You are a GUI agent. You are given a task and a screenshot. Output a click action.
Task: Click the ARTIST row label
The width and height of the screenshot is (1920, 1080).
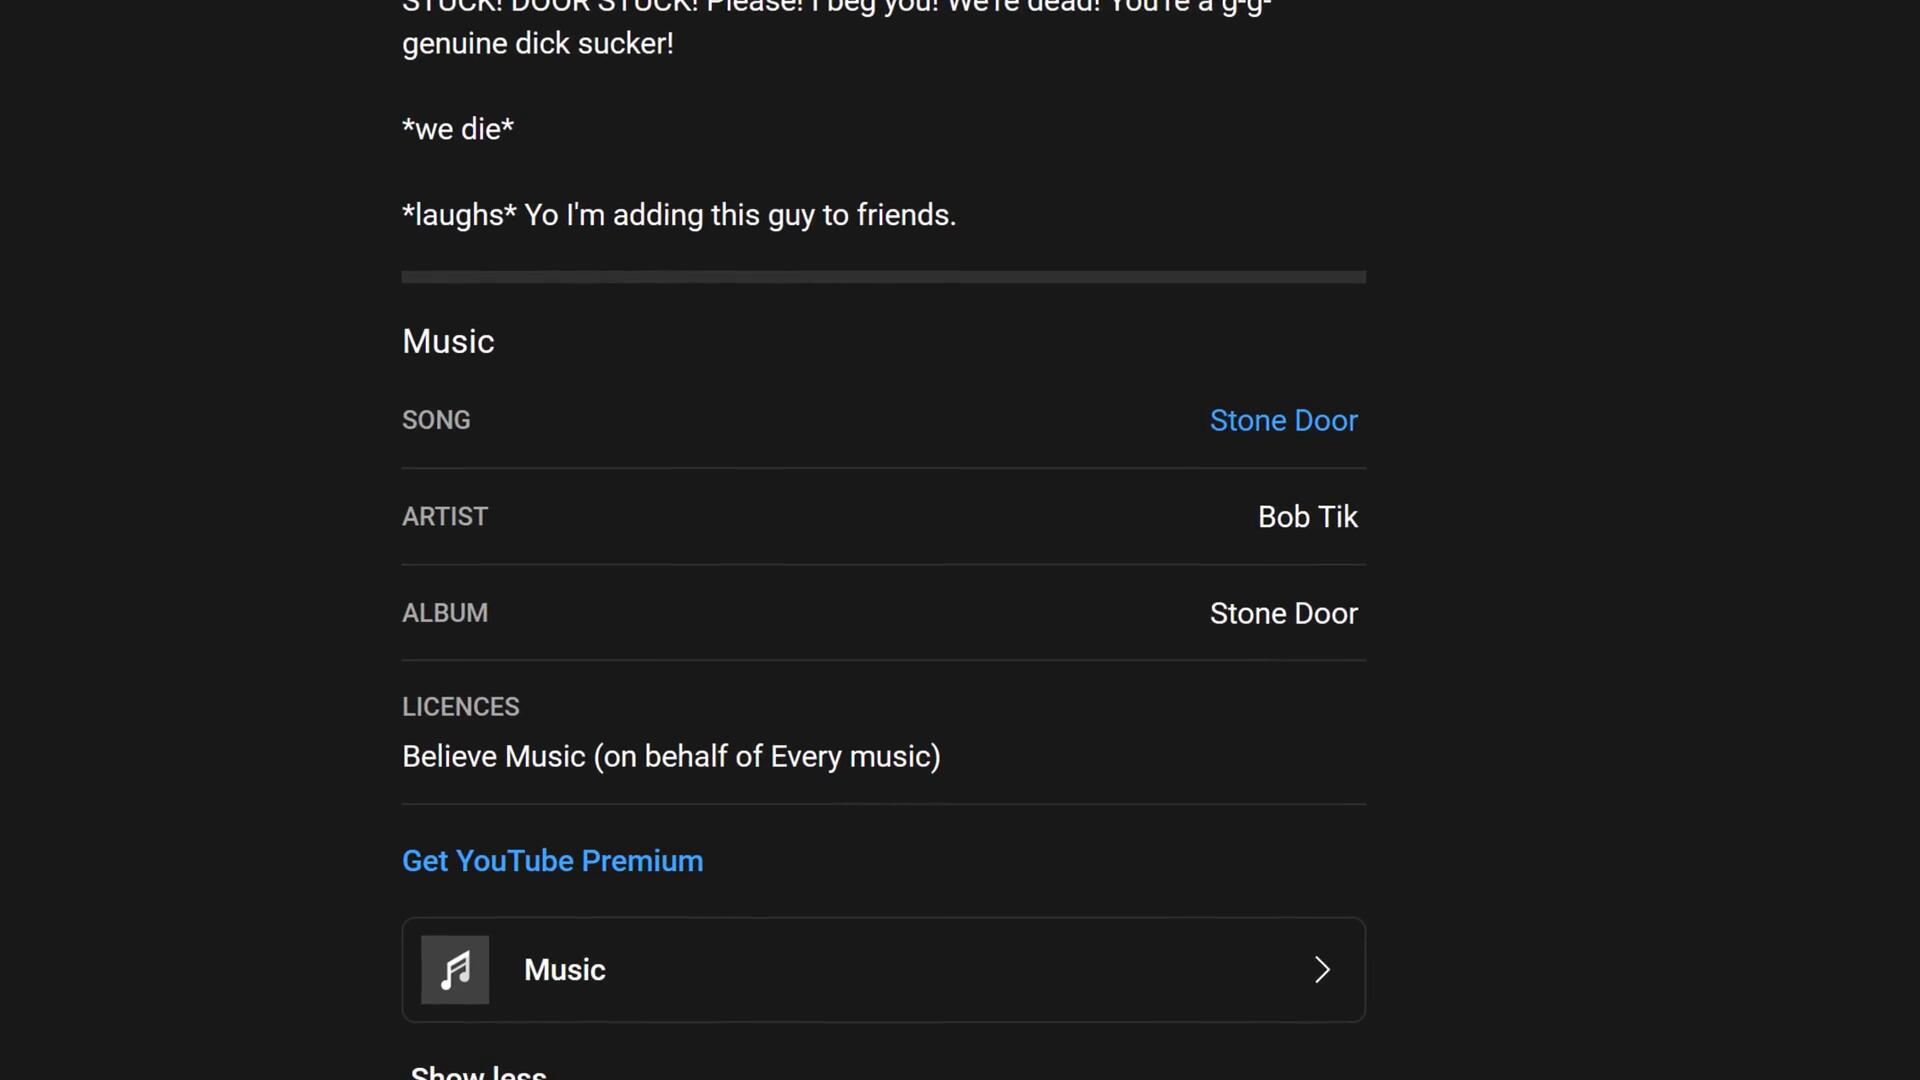pyautogui.click(x=445, y=517)
